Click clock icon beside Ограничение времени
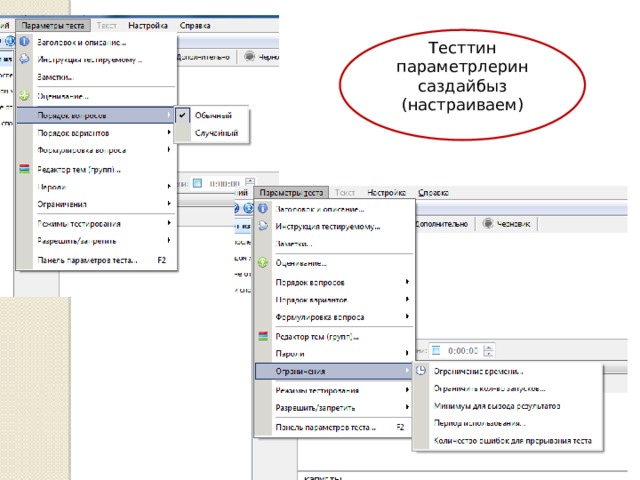Screen dimensions: 640x480 coord(421,371)
